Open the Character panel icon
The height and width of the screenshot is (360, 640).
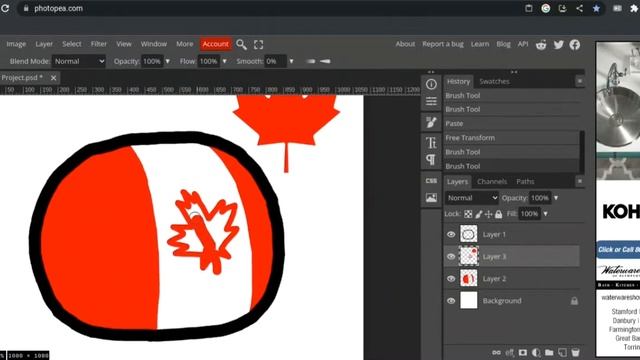[x=431, y=142]
